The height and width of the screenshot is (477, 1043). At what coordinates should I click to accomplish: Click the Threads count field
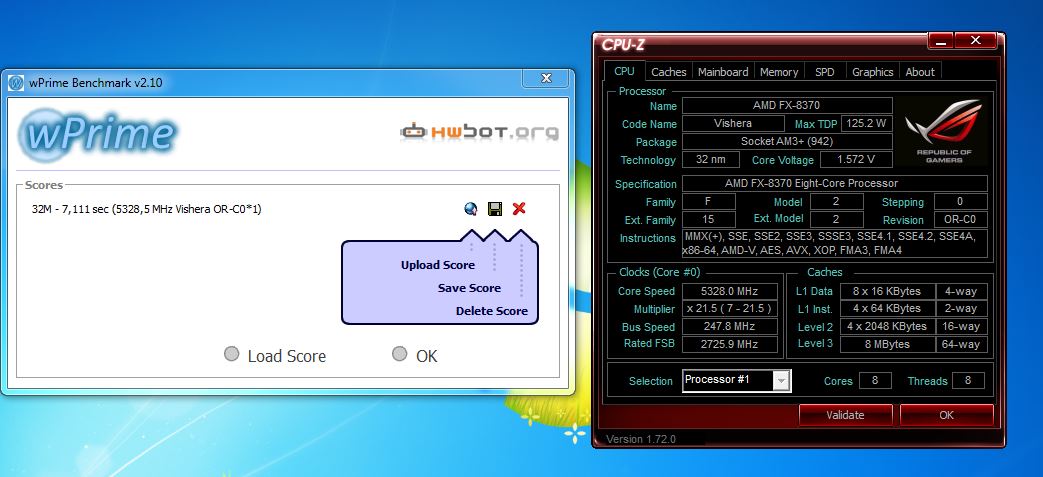pyautogui.click(x=968, y=381)
